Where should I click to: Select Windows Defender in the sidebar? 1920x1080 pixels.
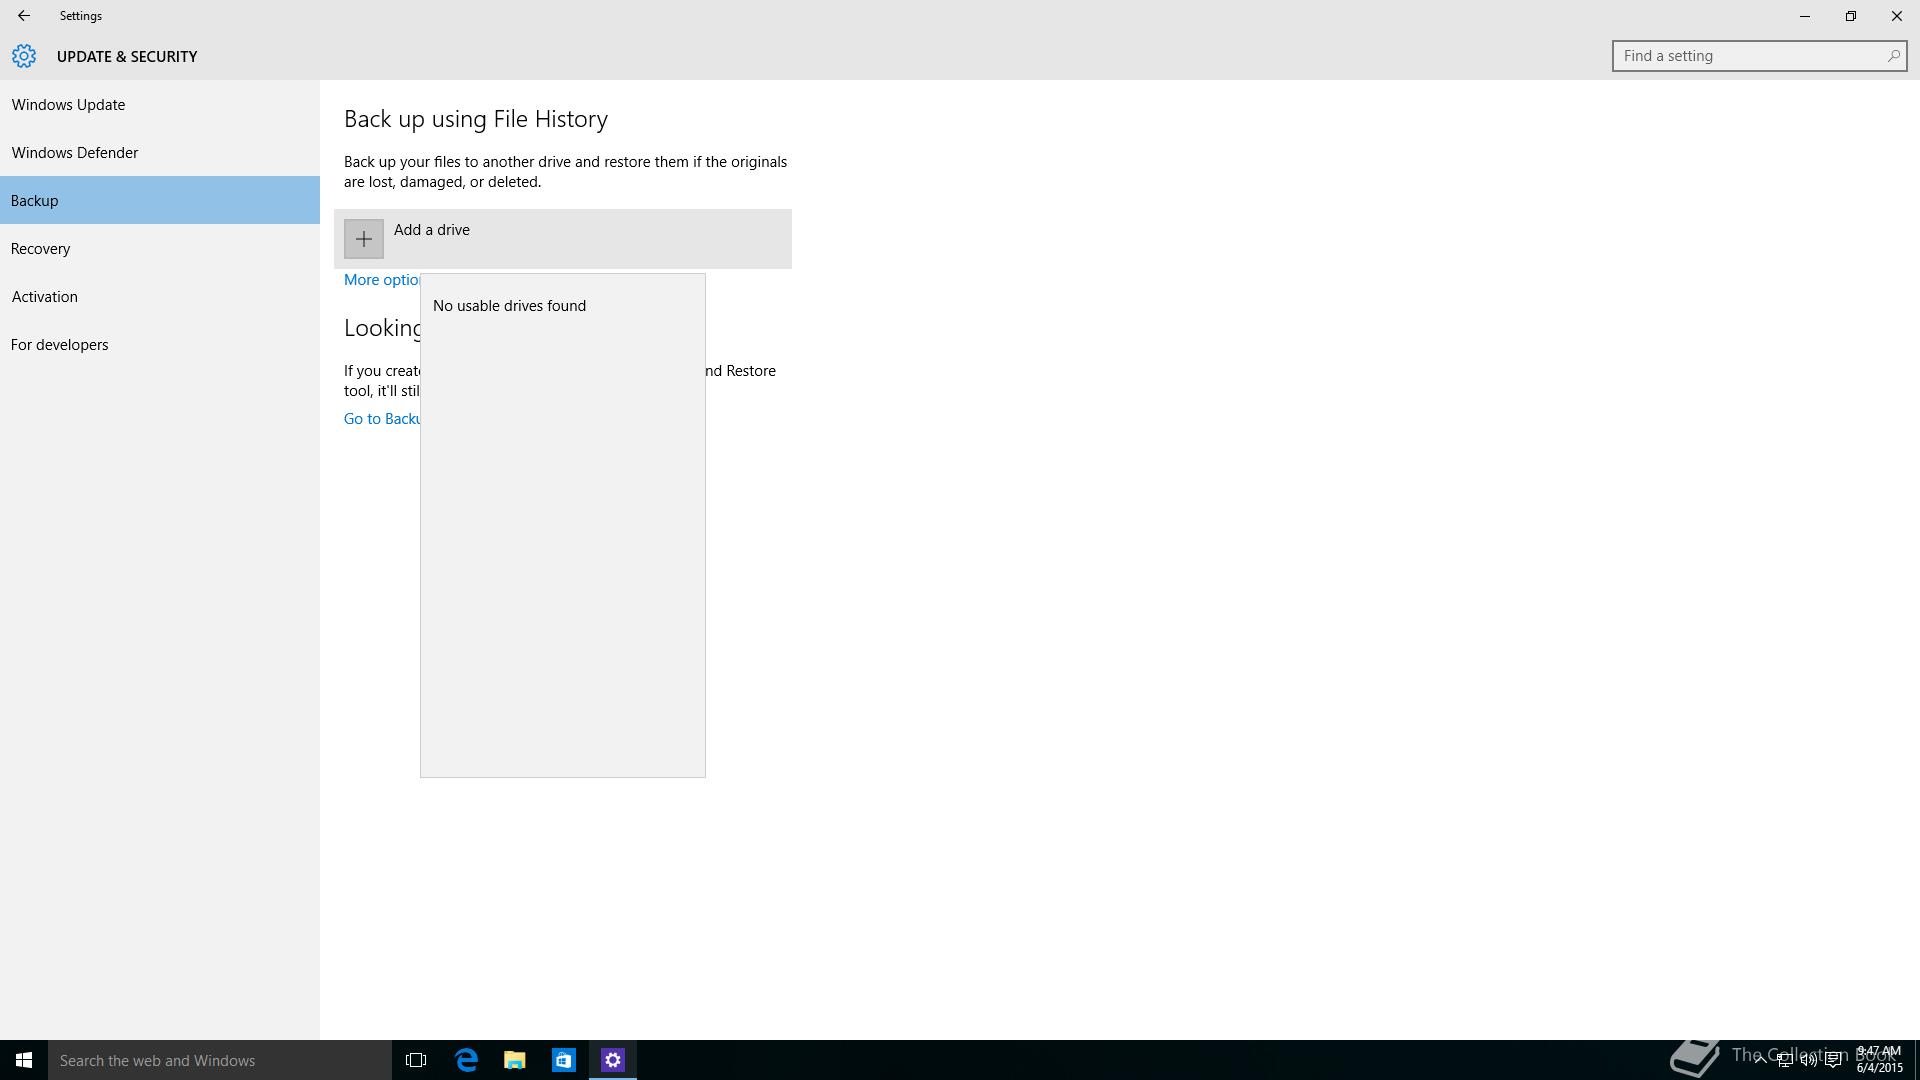(x=75, y=153)
